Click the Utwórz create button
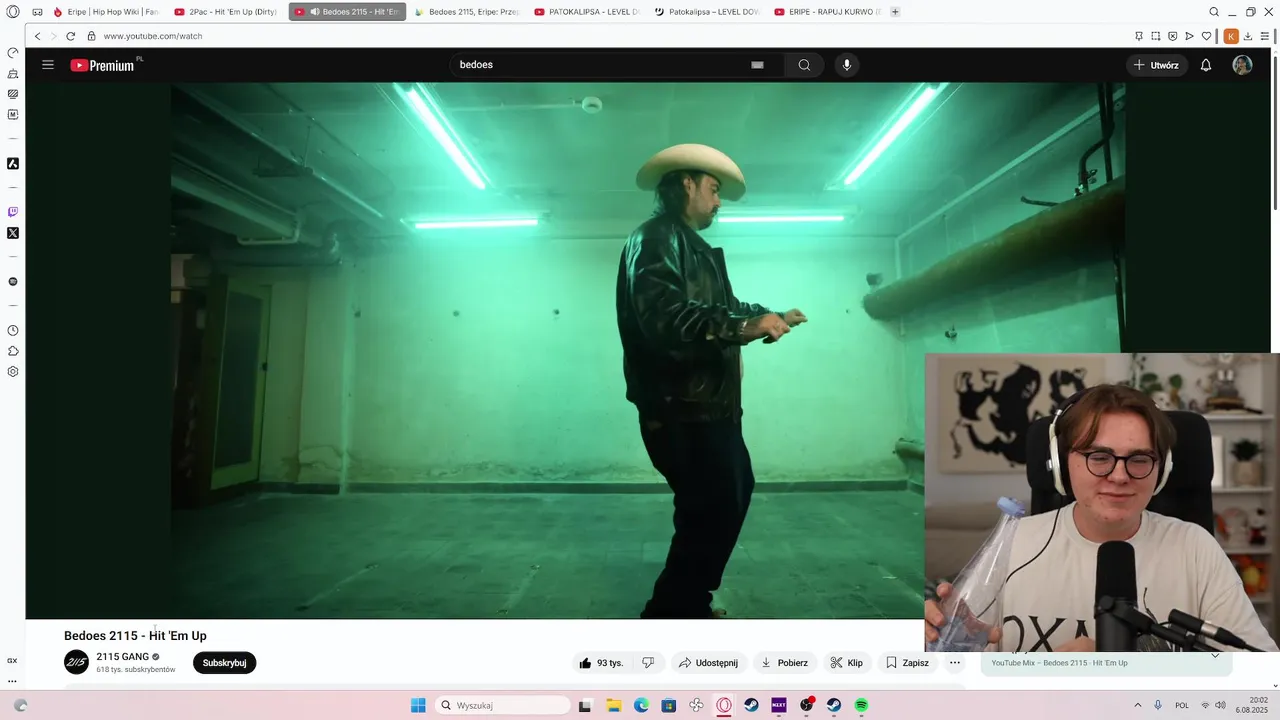 click(x=1157, y=65)
